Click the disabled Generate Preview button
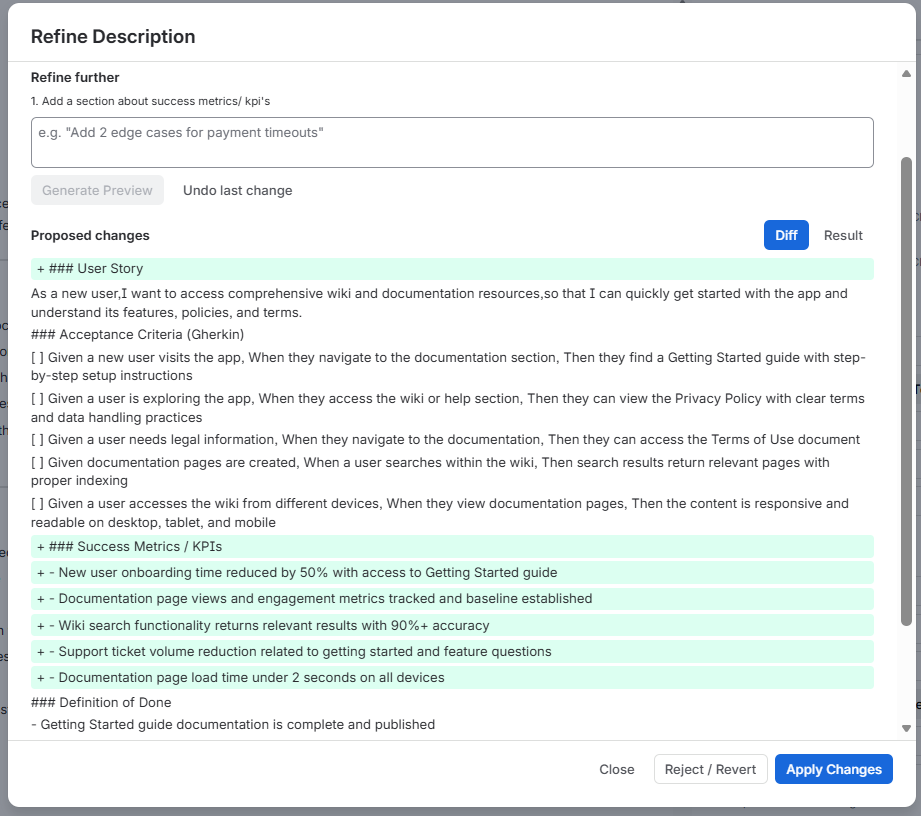921x816 pixels. point(97,190)
